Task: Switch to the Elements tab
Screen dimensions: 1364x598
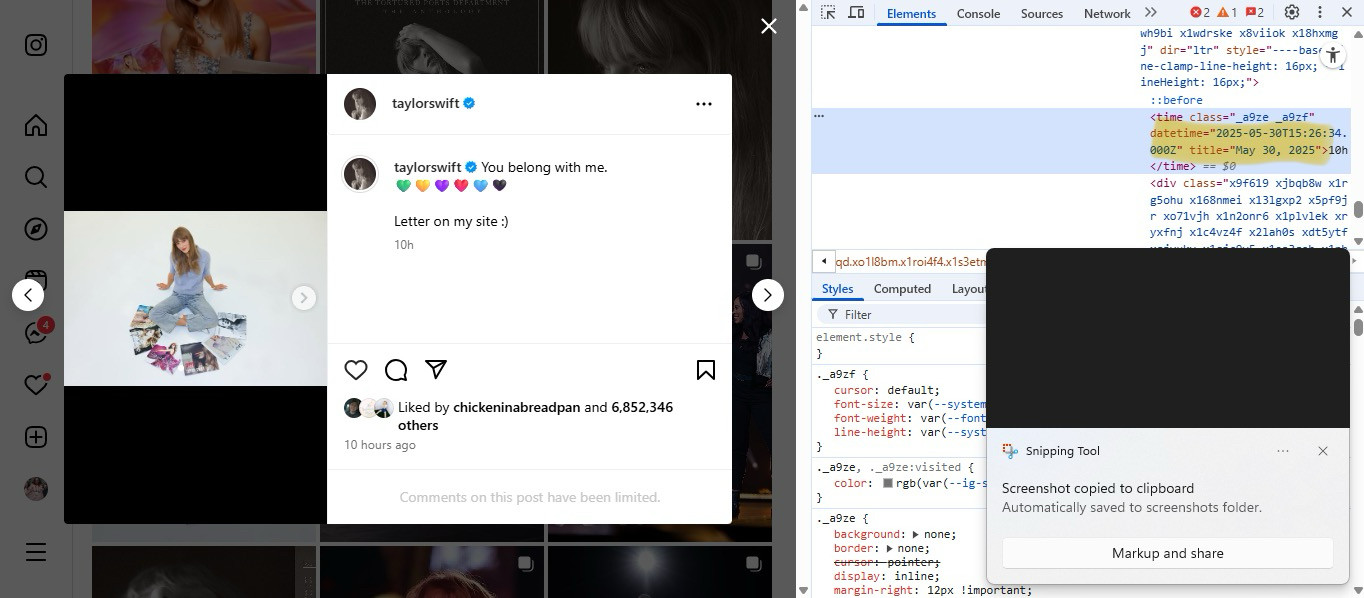Action: (x=911, y=14)
